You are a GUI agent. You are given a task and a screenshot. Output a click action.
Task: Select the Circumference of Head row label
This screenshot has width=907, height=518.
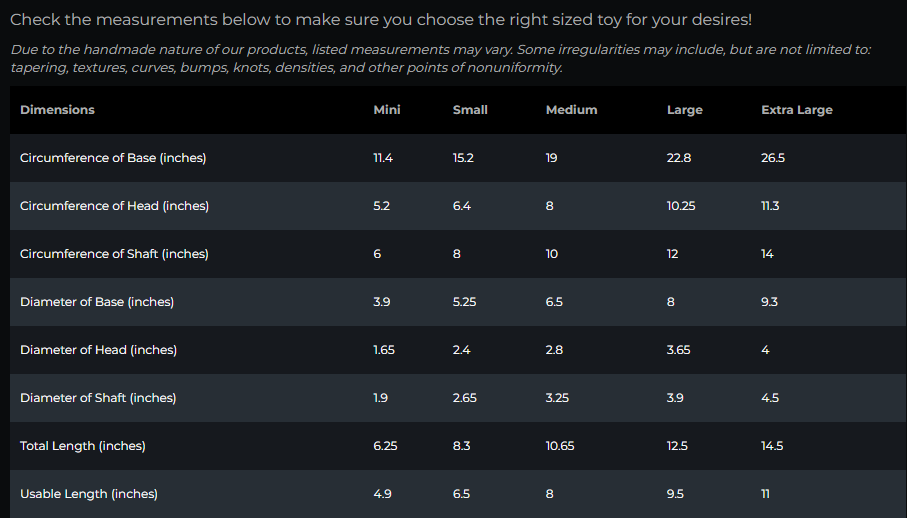(x=115, y=206)
